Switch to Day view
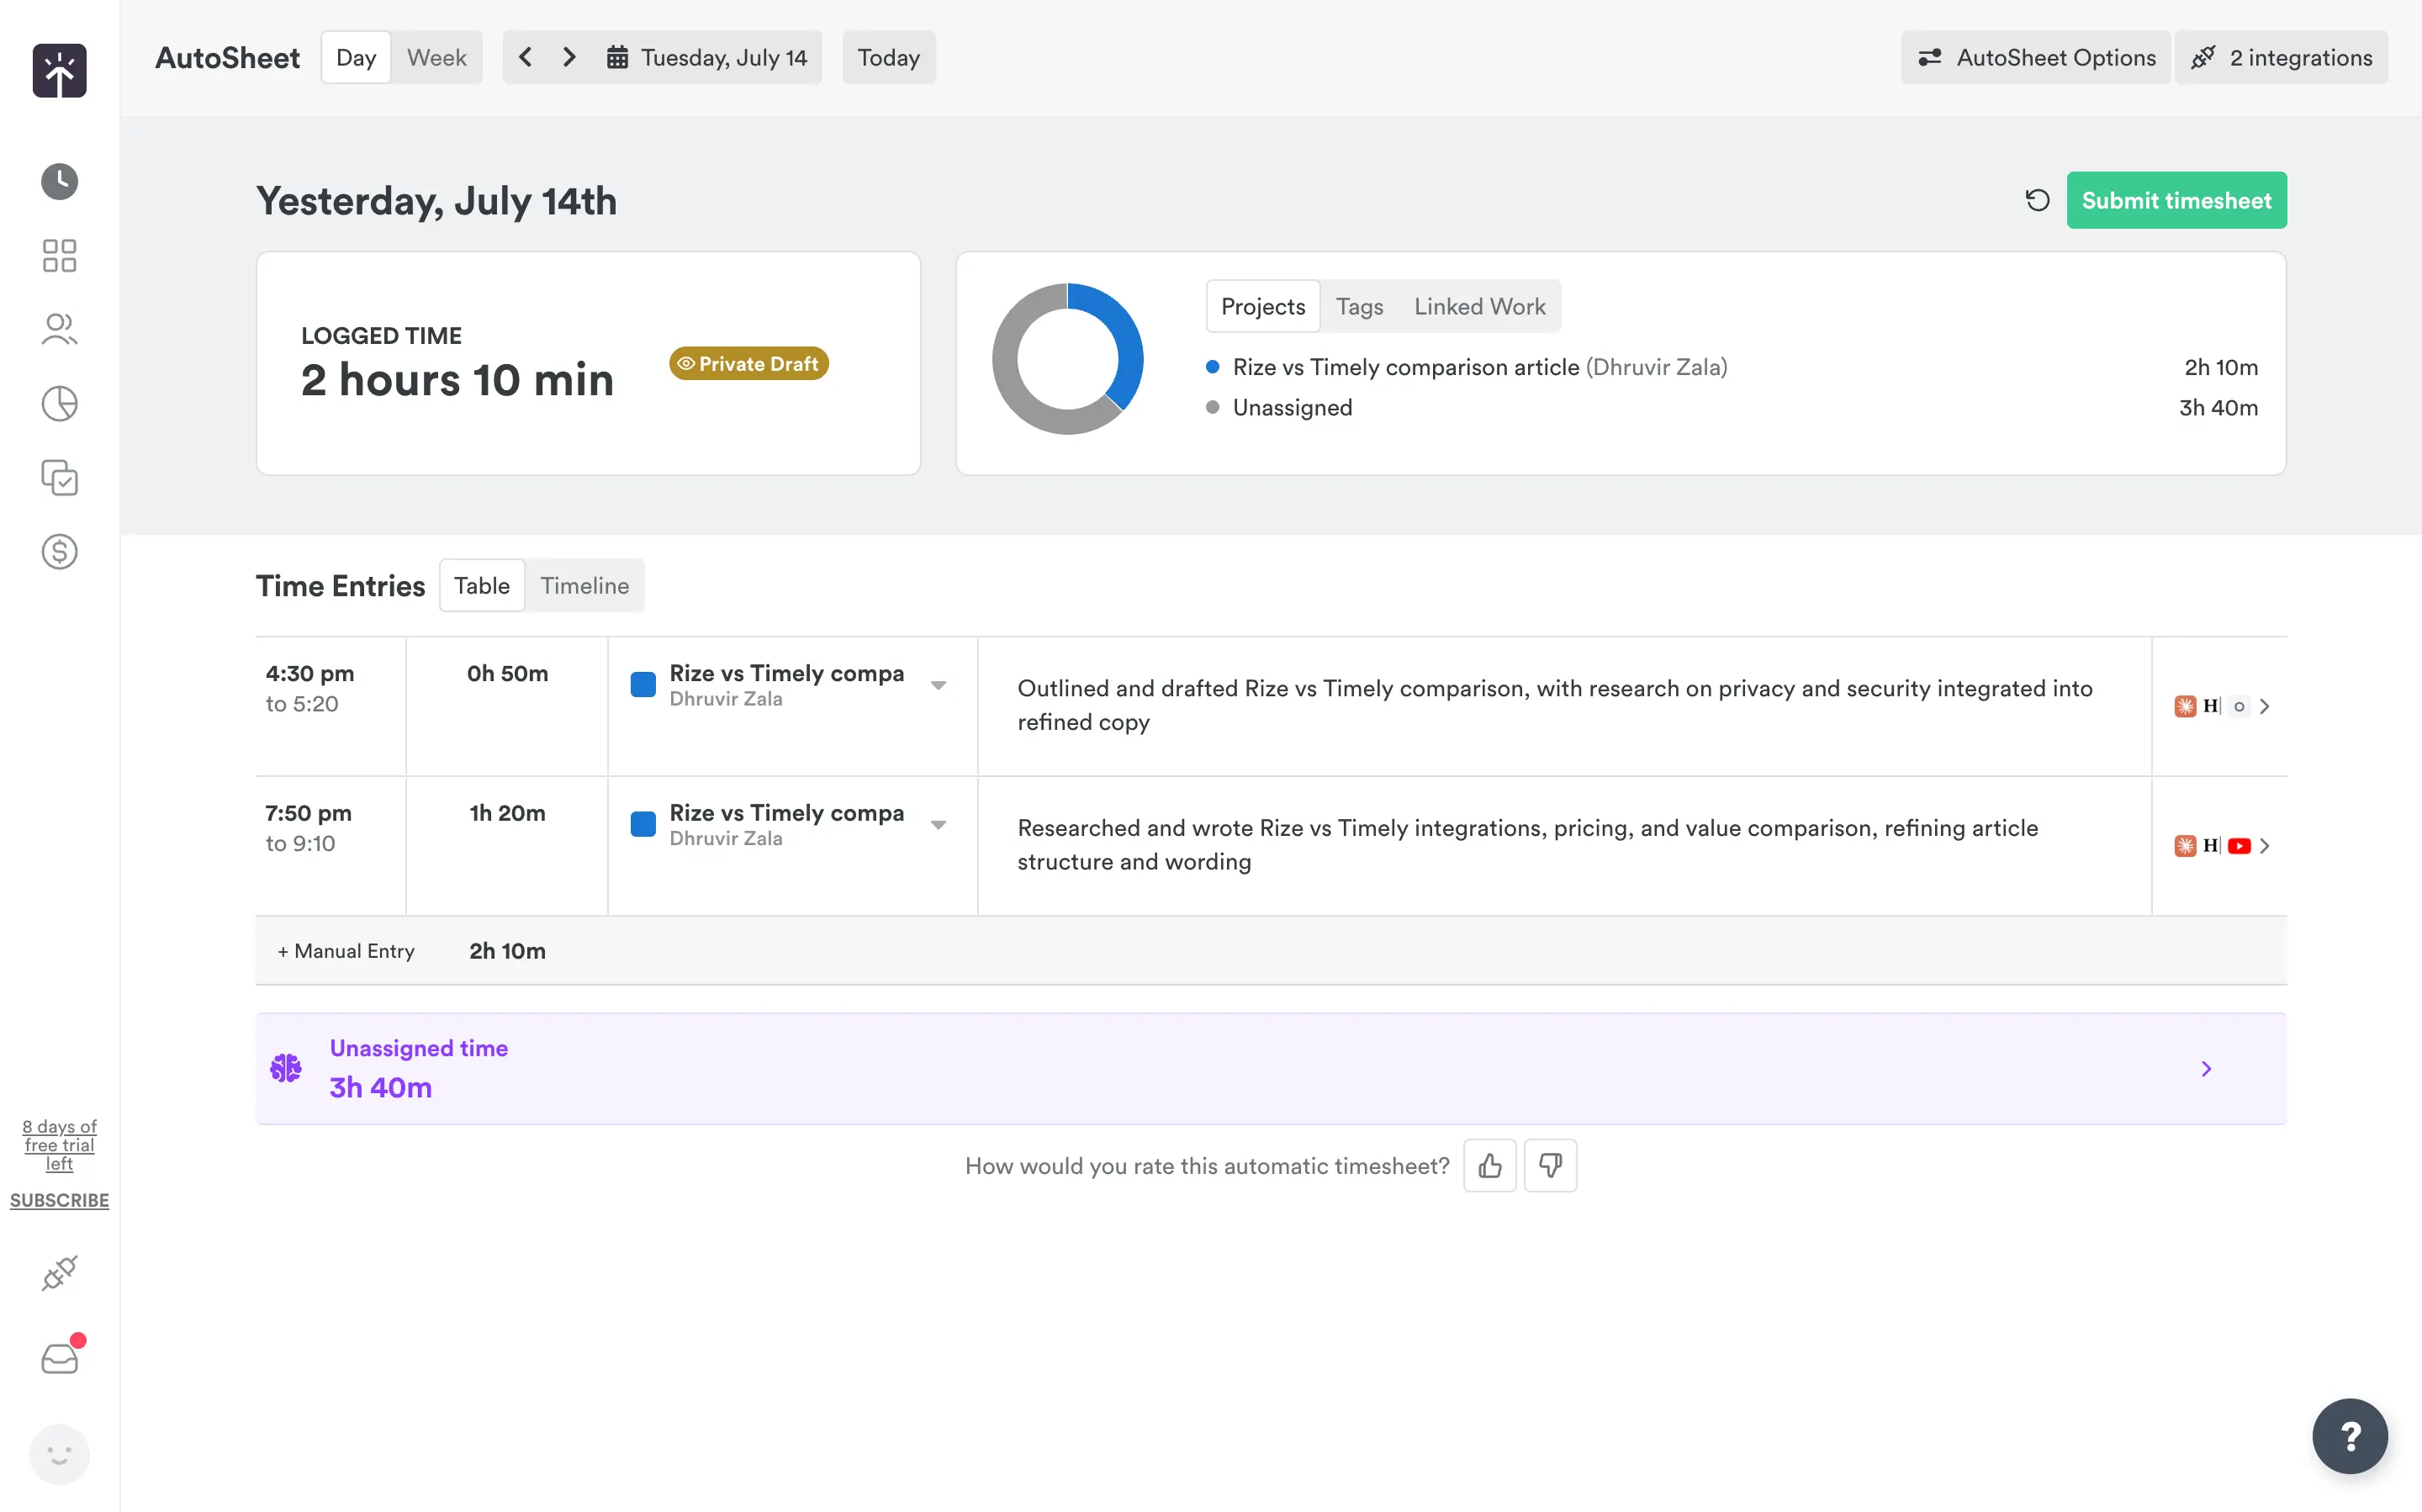Screen dimensions: 2422x1512 [x=356, y=57]
